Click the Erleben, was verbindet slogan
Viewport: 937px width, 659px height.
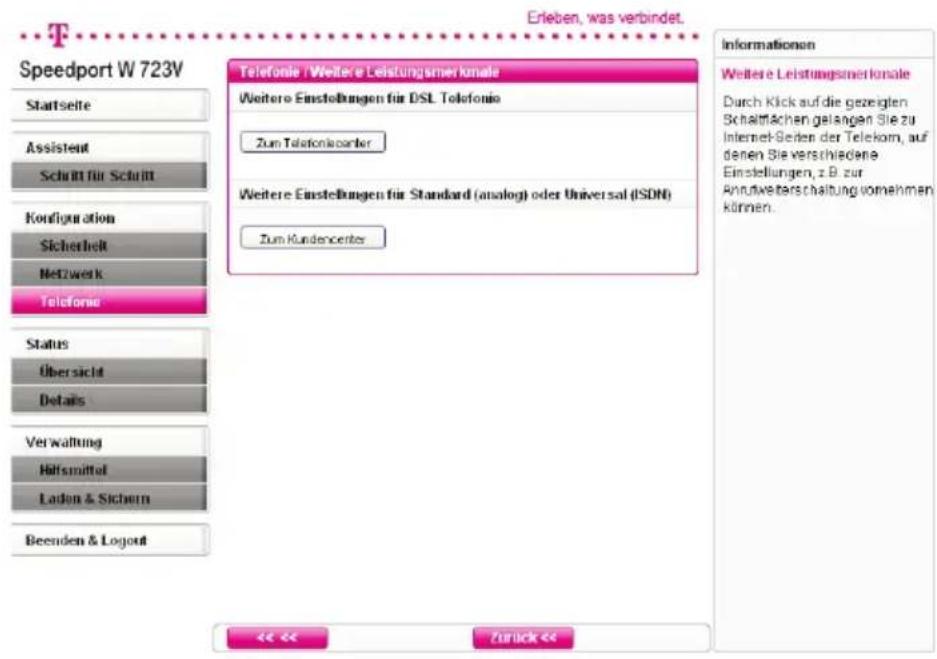coord(605,18)
